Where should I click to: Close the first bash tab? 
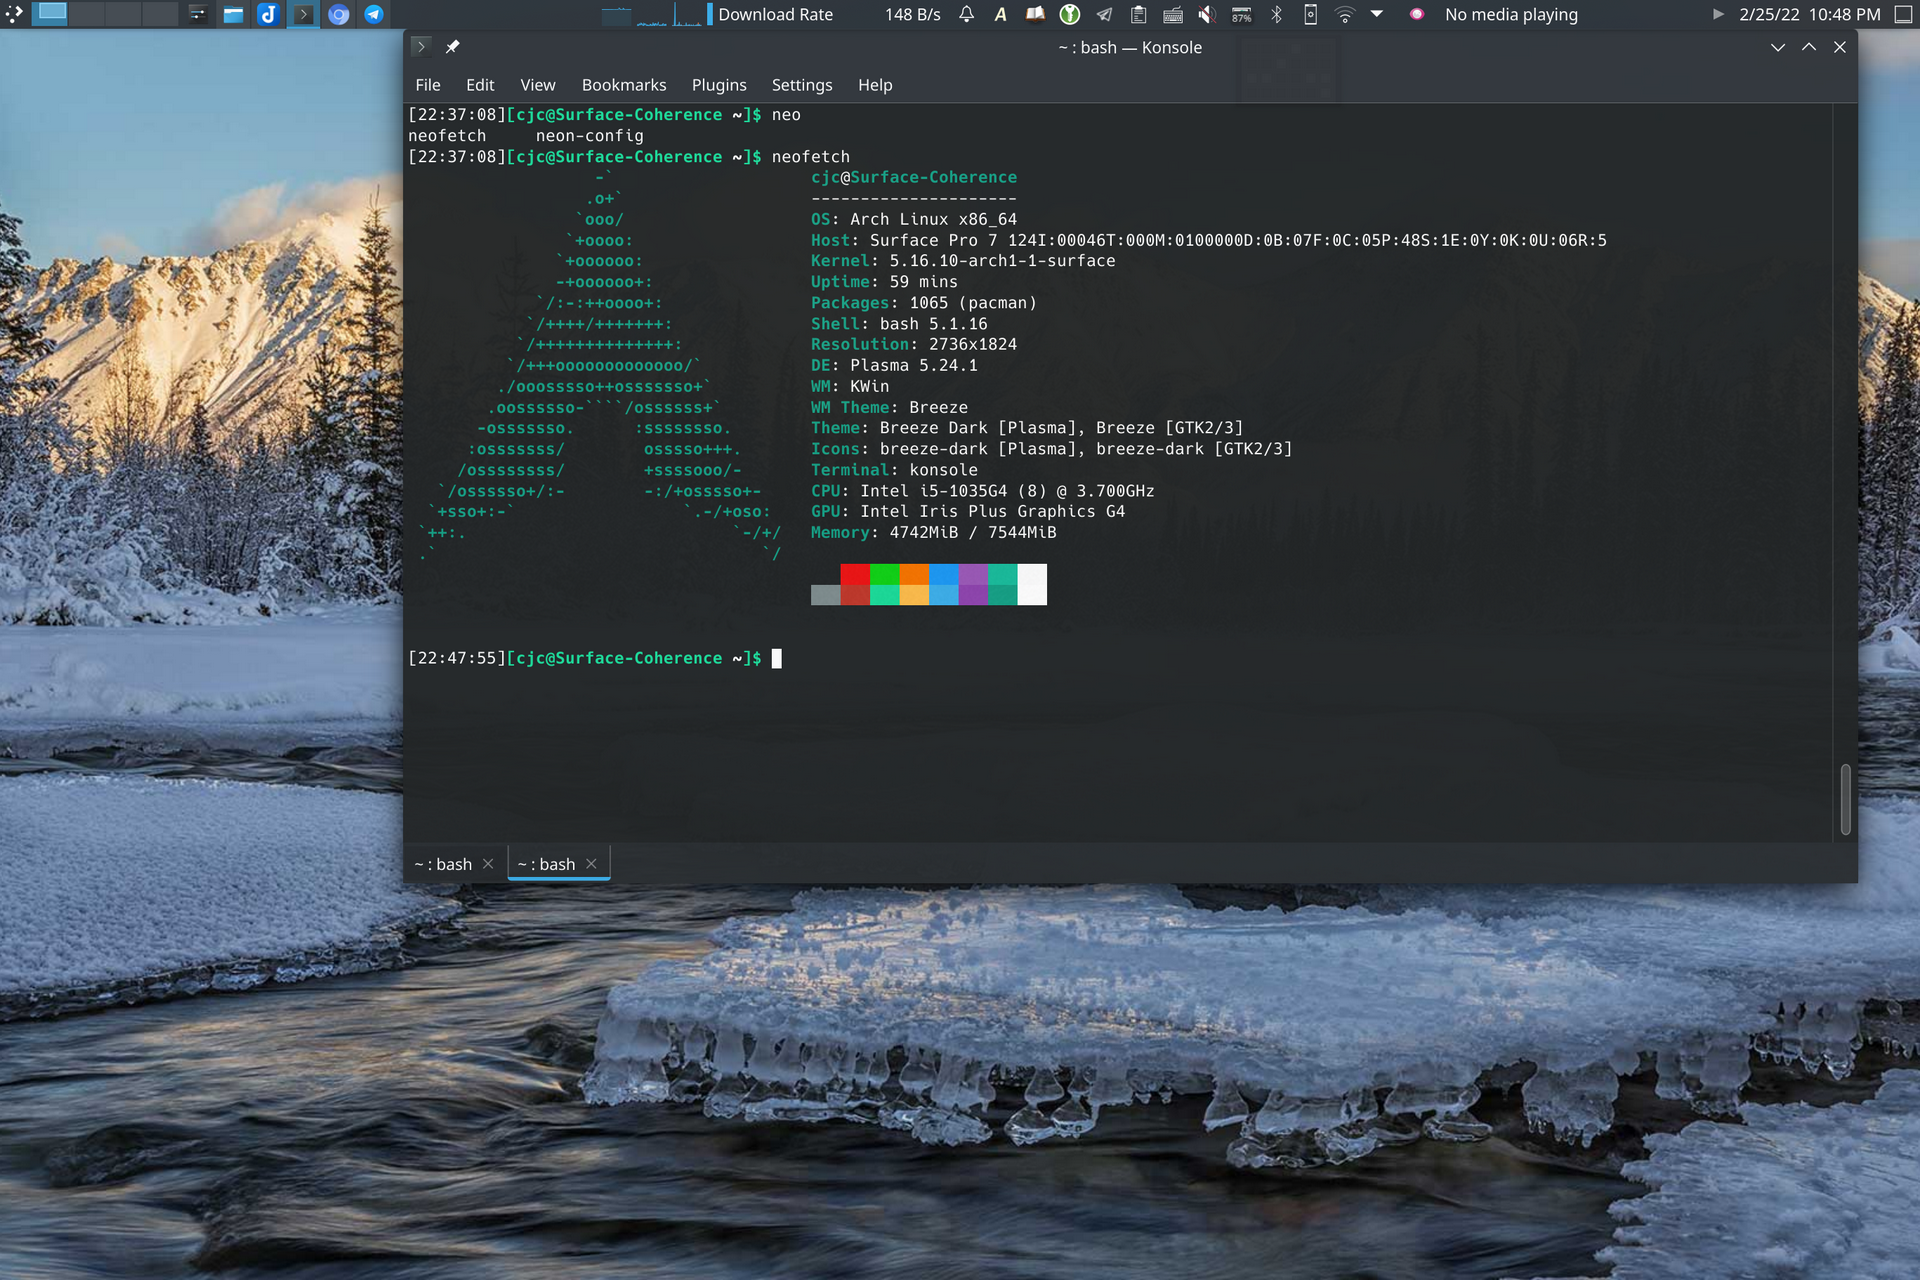pyautogui.click(x=488, y=864)
